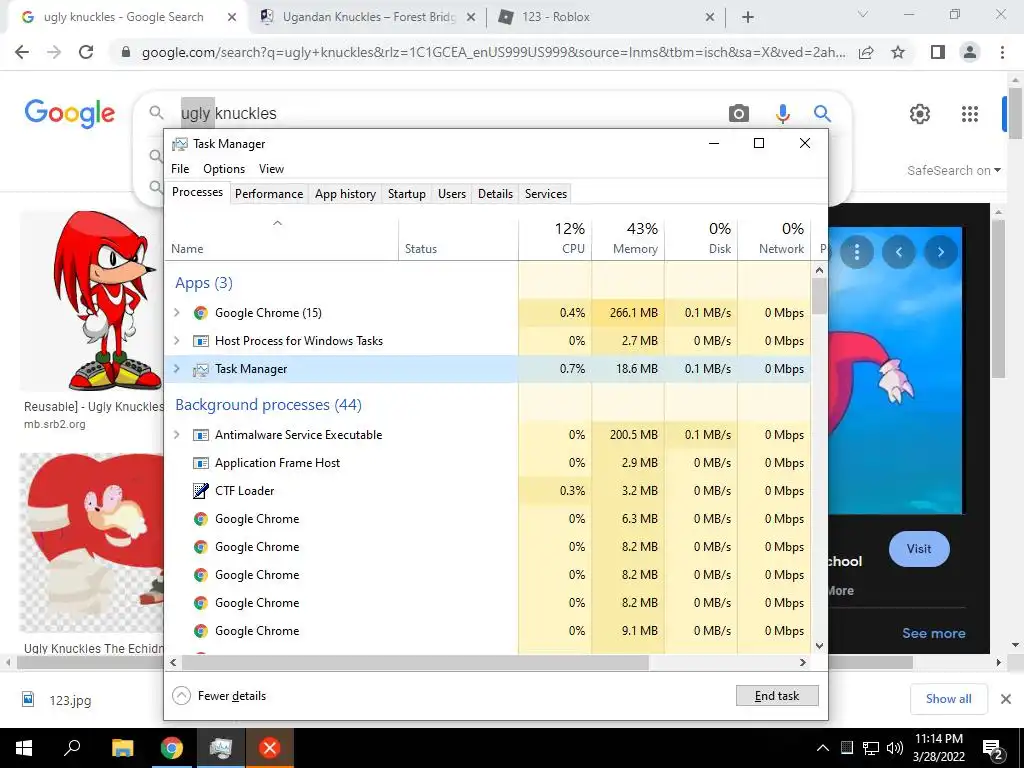The image size is (1024, 768).
Task: Open Task Manager View menu
Action: coord(271,169)
